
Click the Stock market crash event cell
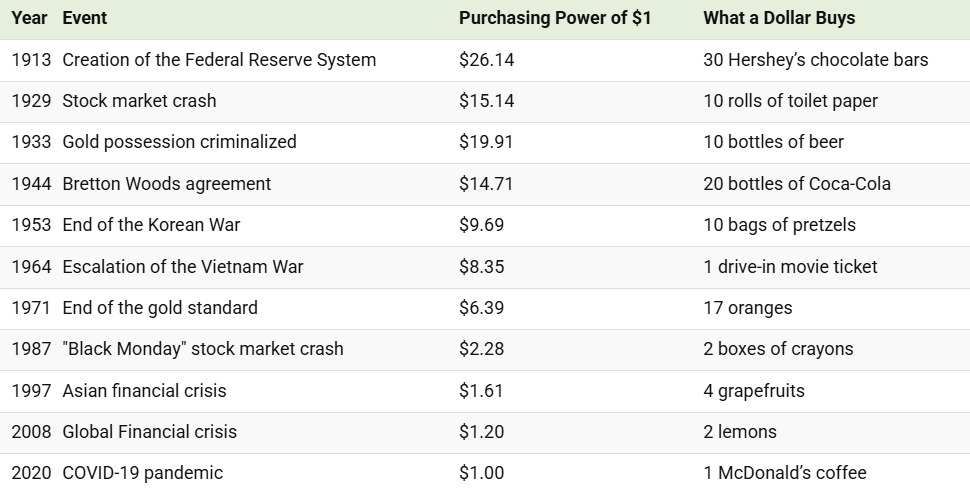coord(139,101)
